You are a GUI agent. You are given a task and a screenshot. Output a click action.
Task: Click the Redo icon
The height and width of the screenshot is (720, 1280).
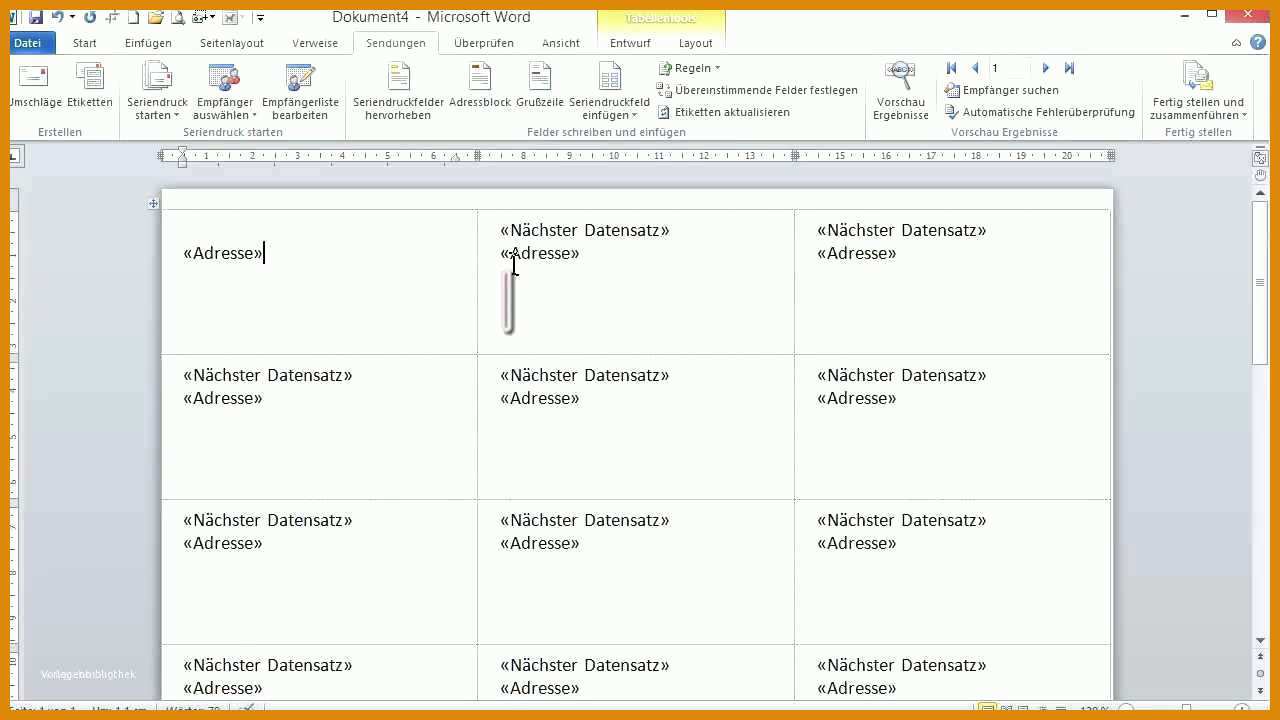point(91,17)
